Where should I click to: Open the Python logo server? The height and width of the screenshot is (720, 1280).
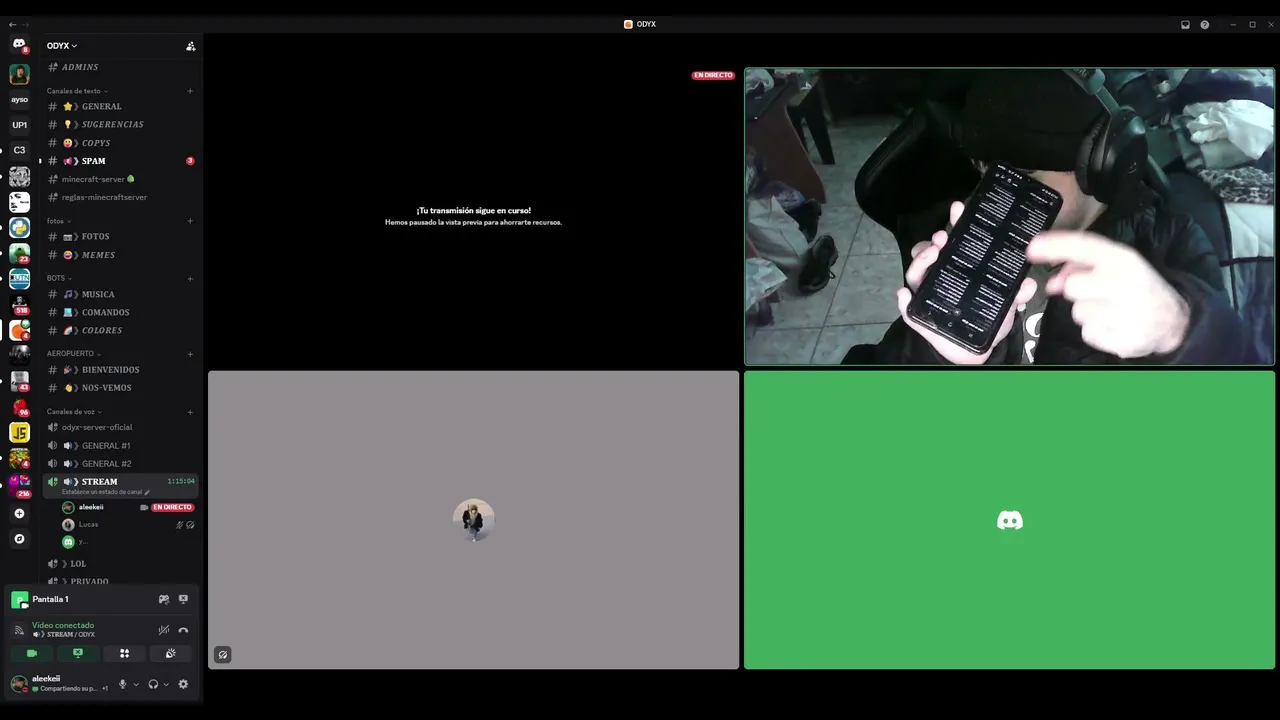19,227
